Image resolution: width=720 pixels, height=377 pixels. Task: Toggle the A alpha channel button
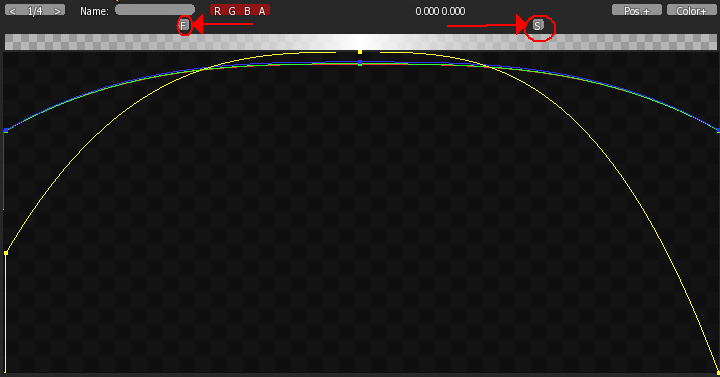tap(262, 11)
